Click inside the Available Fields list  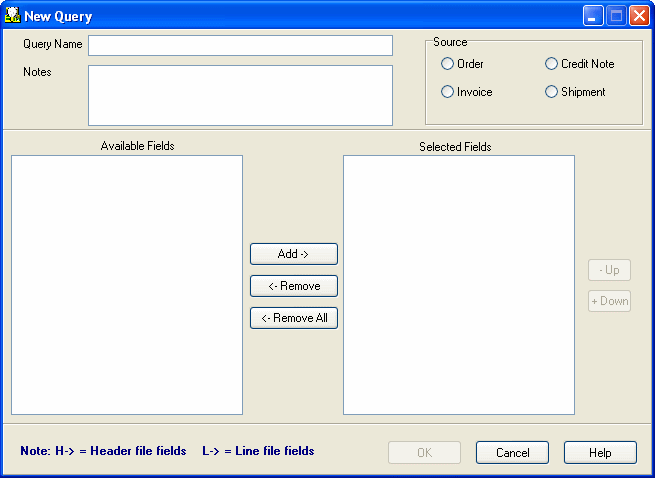(127, 284)
